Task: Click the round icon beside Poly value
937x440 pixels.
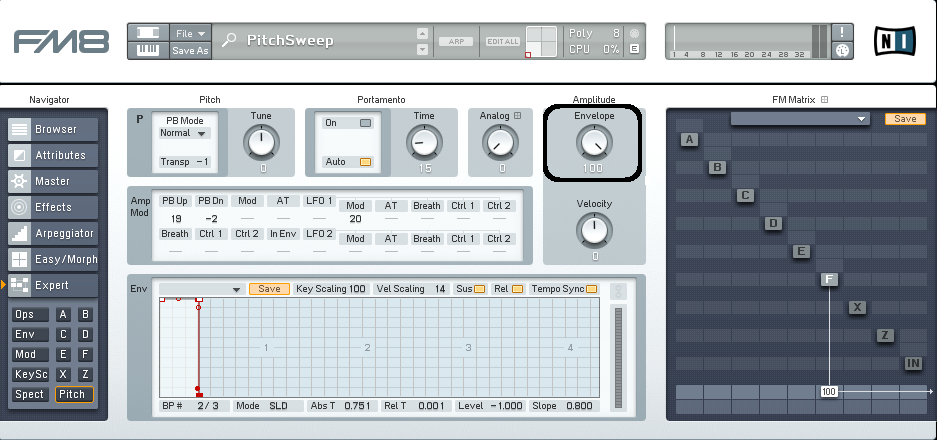Action: click(x=634, y=33)
